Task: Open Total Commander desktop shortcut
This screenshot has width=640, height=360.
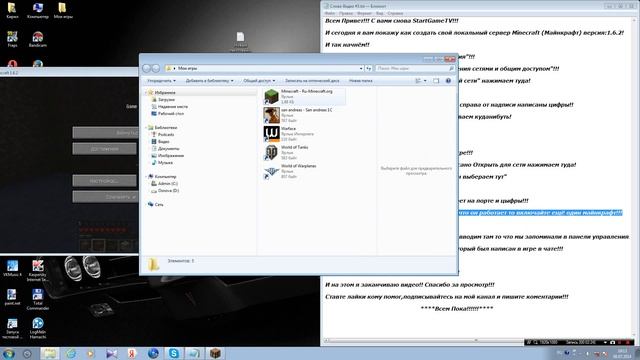Action: [38, 299]
